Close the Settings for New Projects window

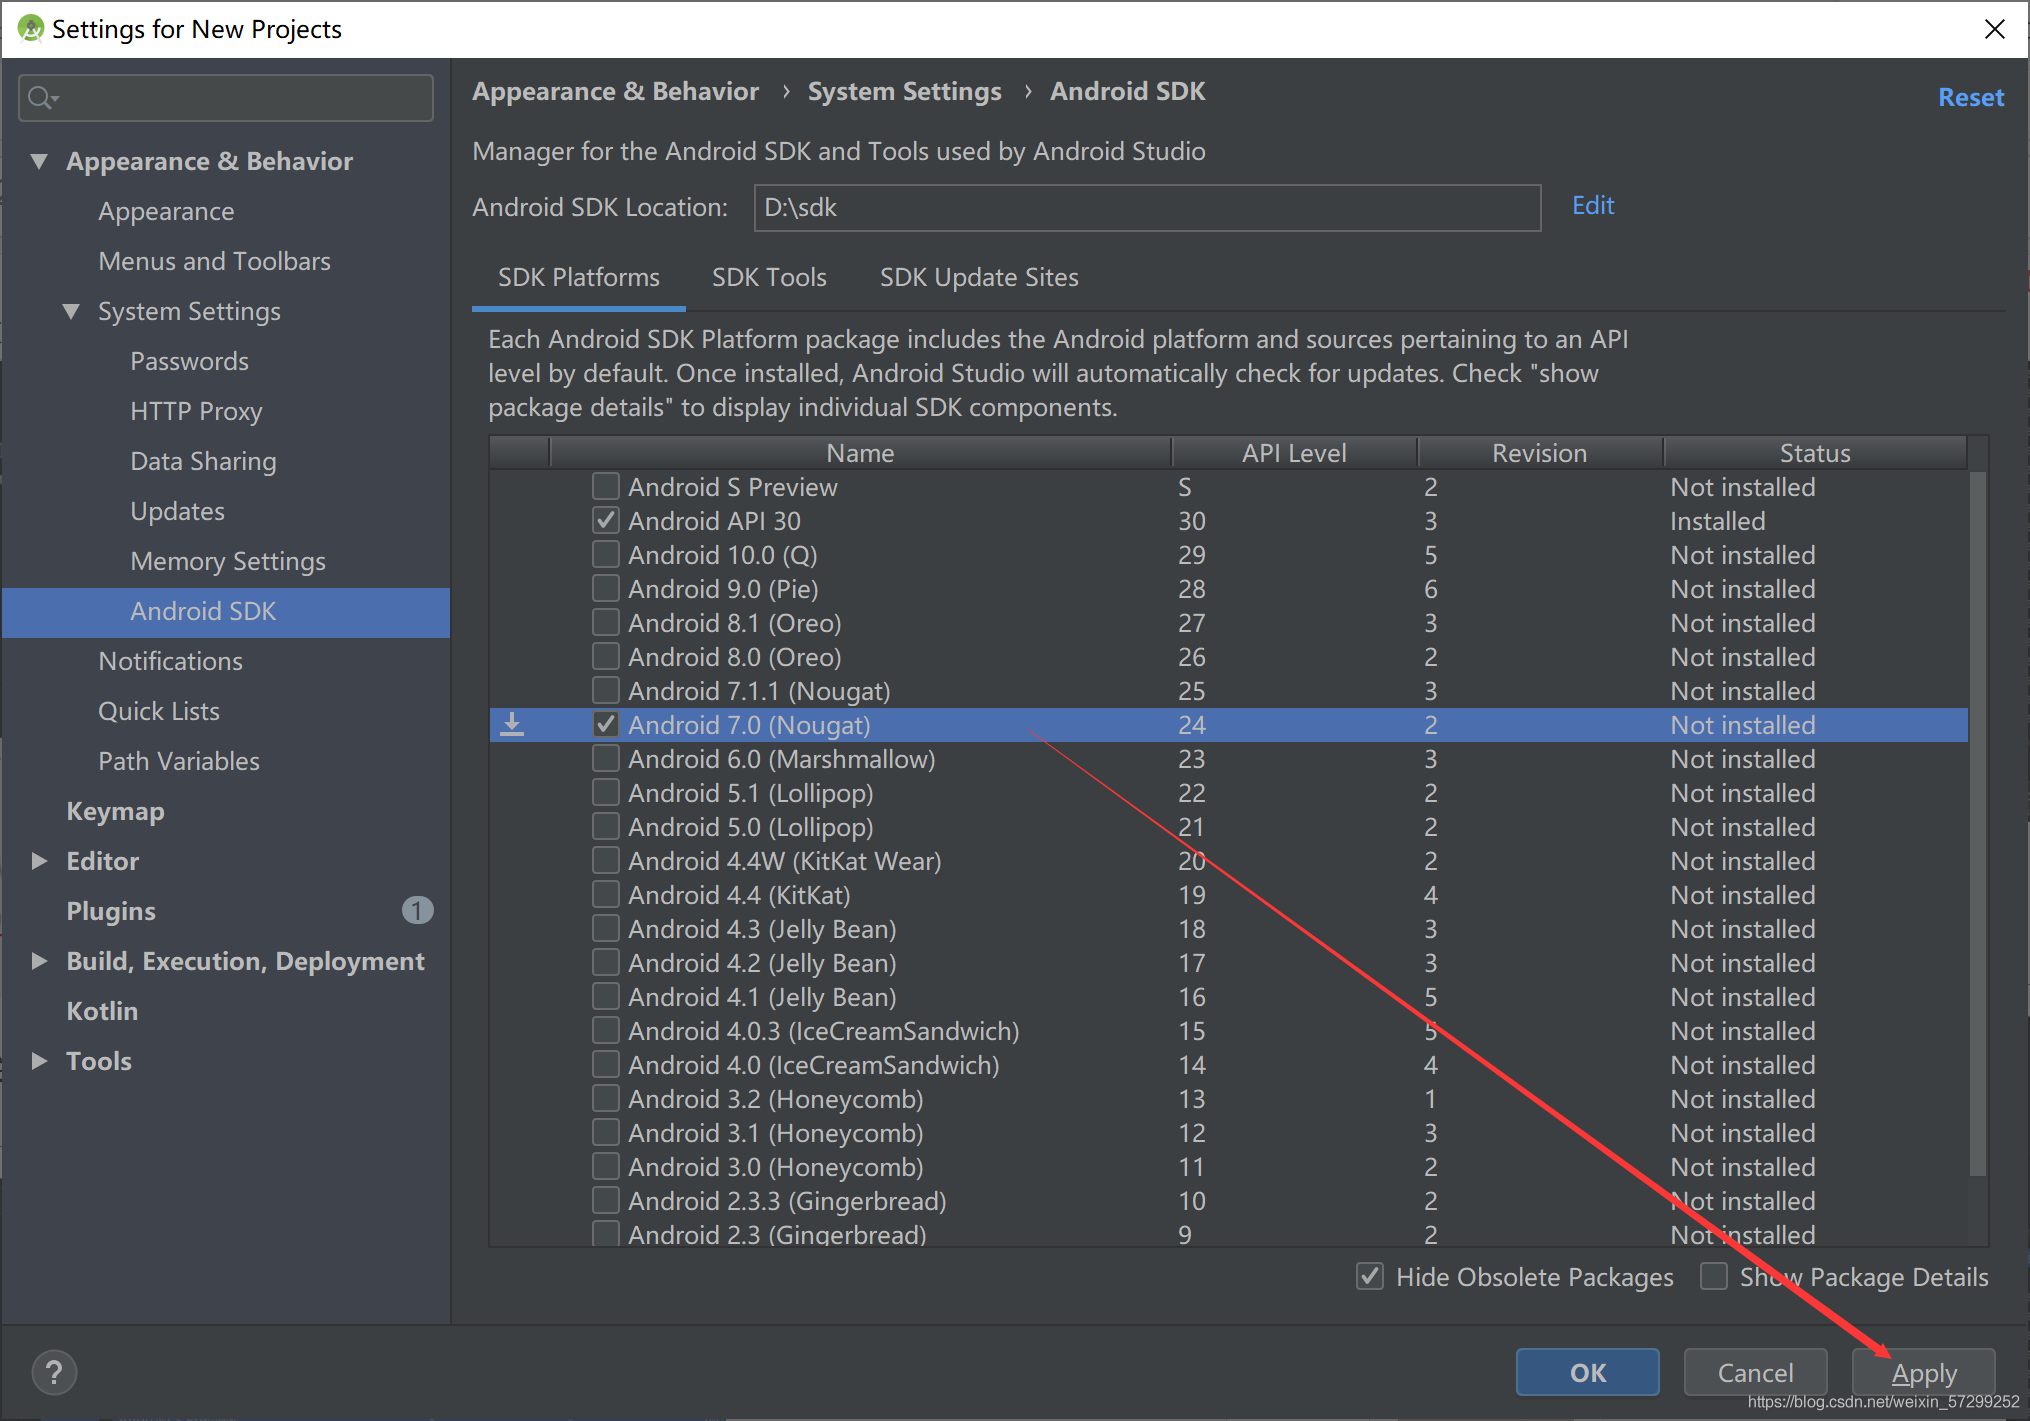[x=1994, y=29]
